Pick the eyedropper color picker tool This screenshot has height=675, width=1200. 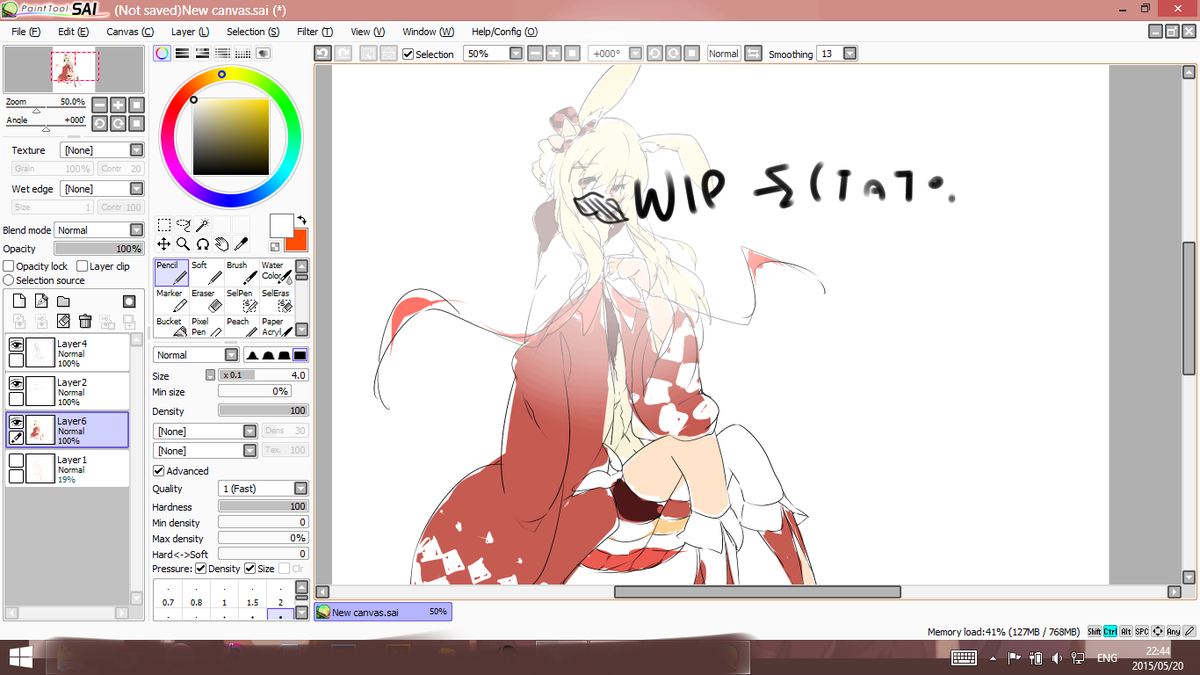pyautogui.click(x=240, y=243)
